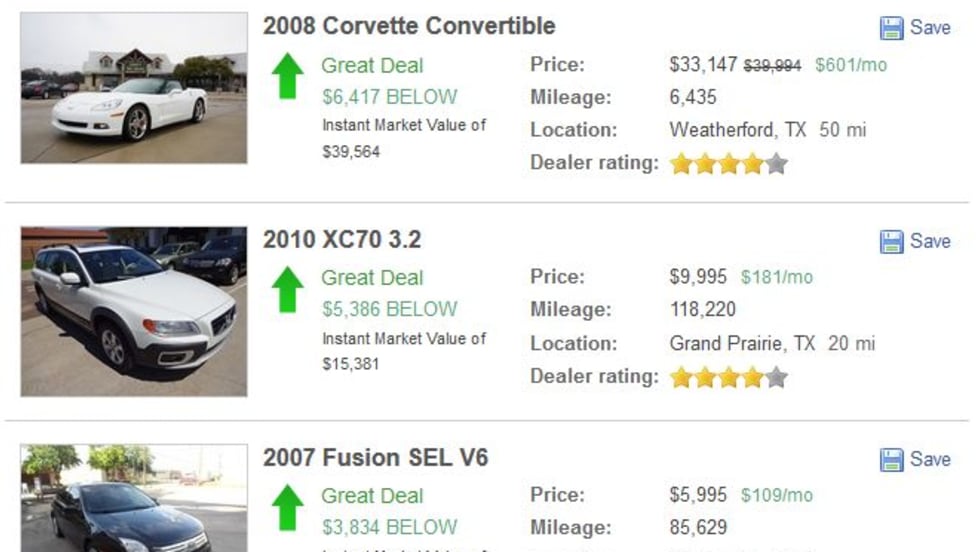View the white Corvette photo thumbnail
This screenshot has height=552, width=980.
tap(134, 88)
